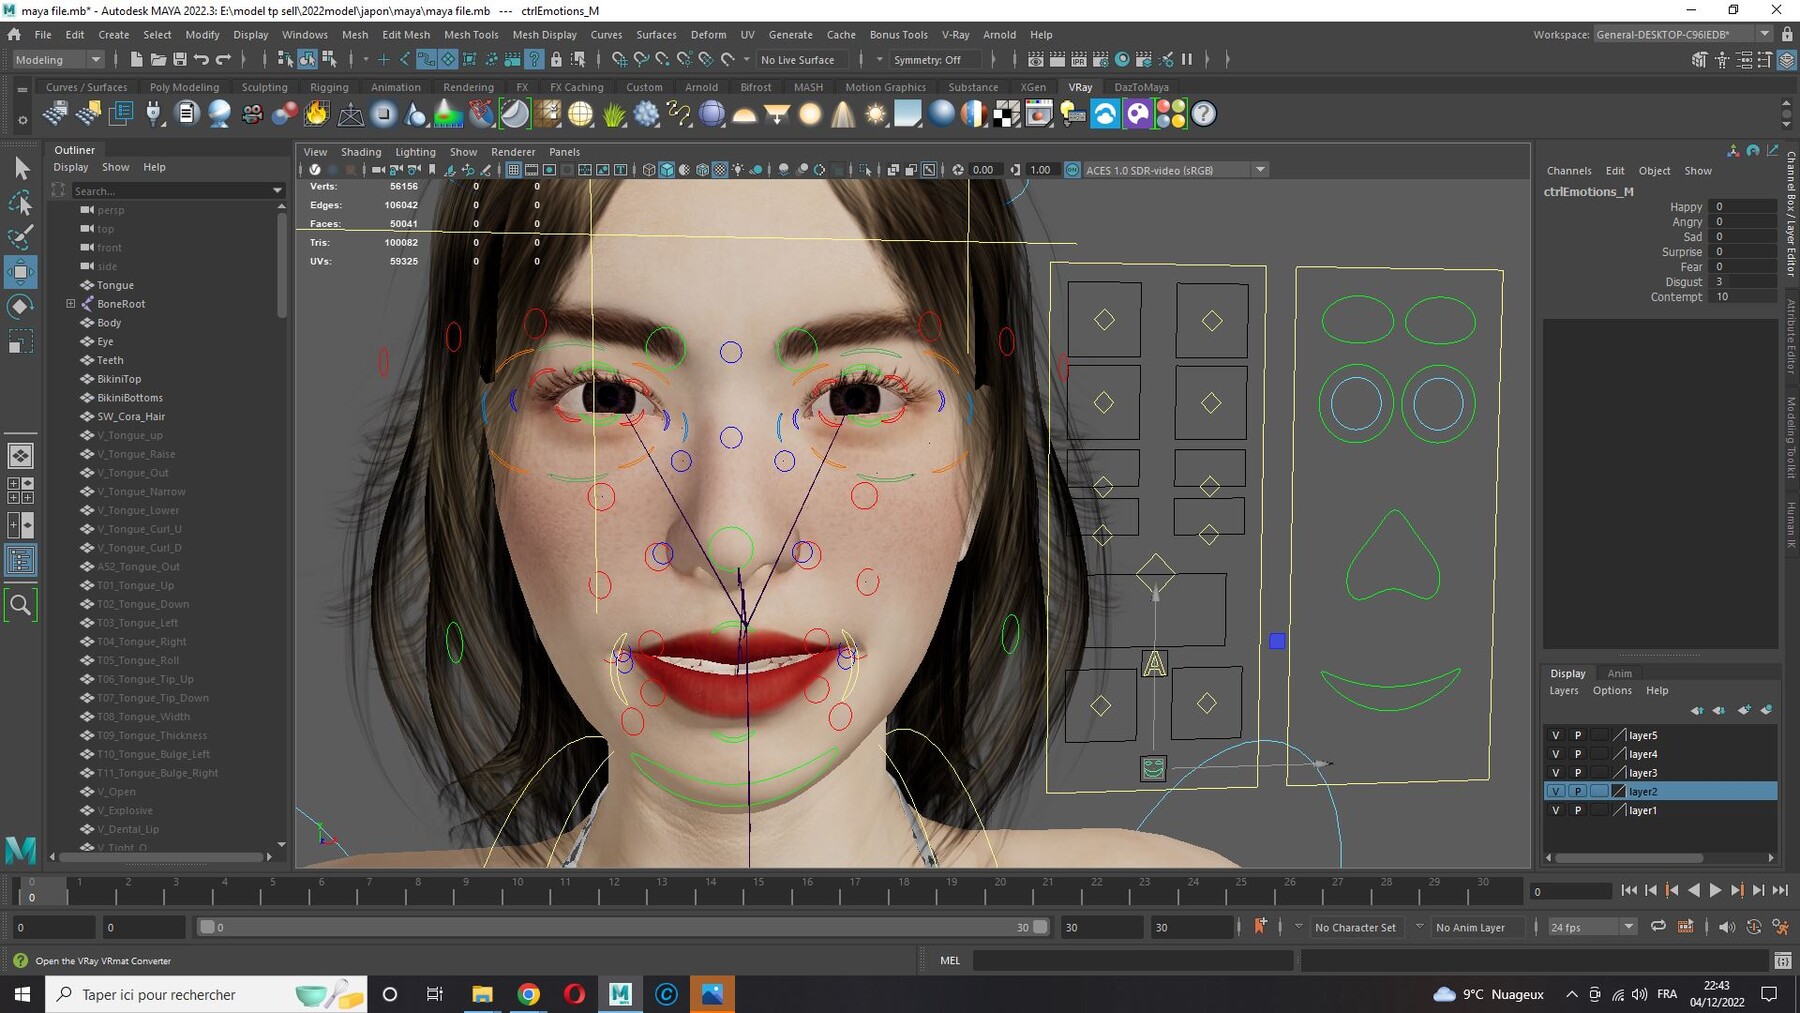Activate the Lasso select tool
The height and width of the screenshot is (1013, 1800).
tap(20, 204)
